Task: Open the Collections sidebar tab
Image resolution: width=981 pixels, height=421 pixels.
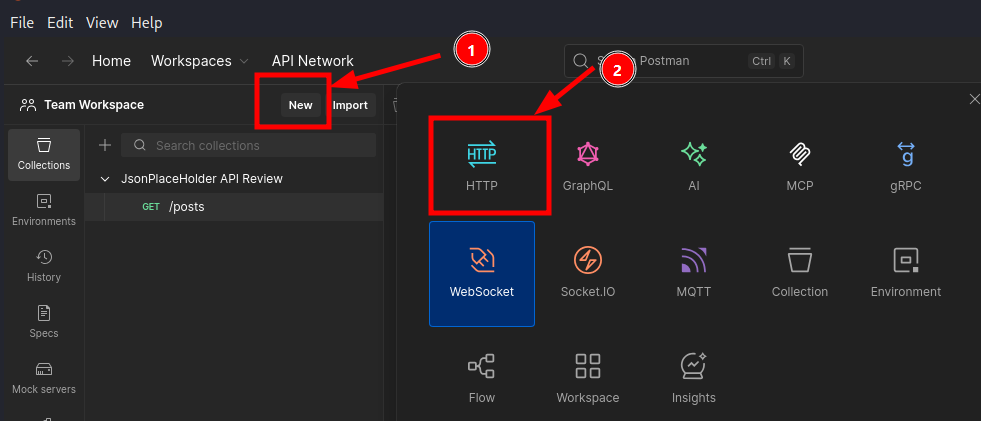Action: 44,155
